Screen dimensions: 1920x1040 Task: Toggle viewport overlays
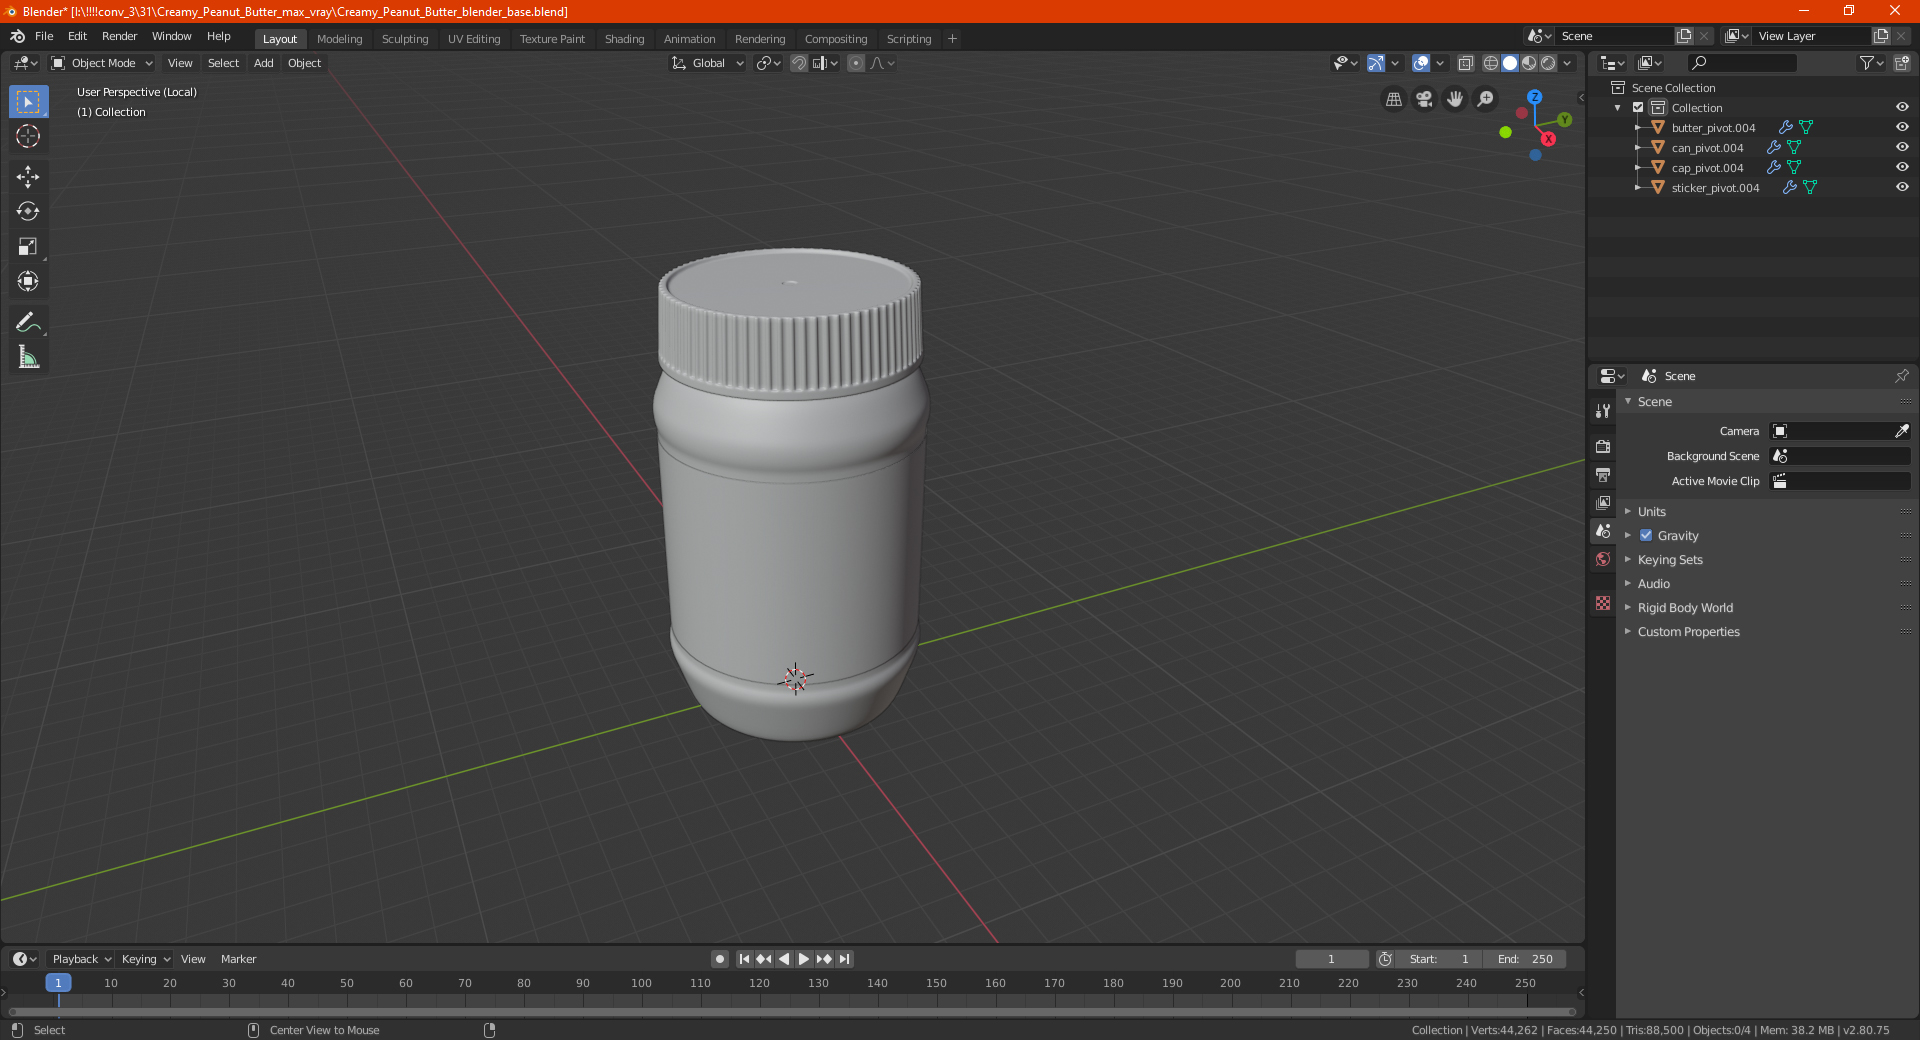(x=1421, y=63)
